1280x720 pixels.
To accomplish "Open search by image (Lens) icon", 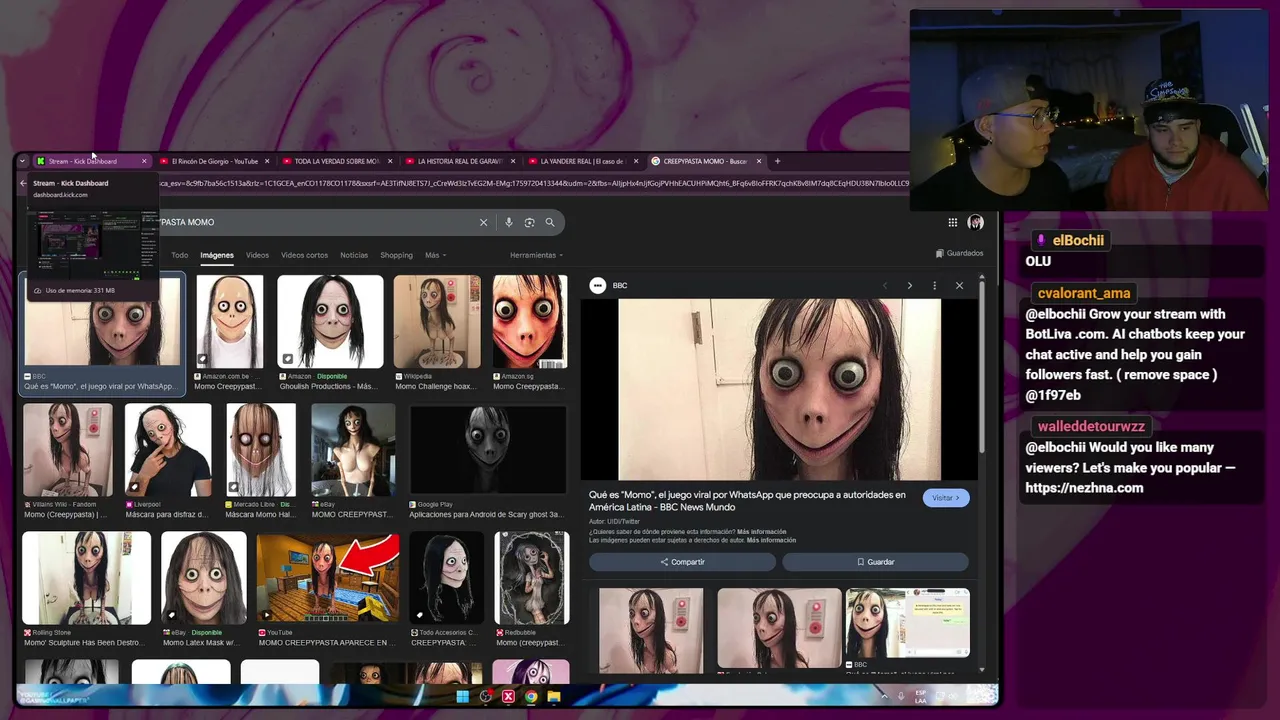I will pos(529,222).
